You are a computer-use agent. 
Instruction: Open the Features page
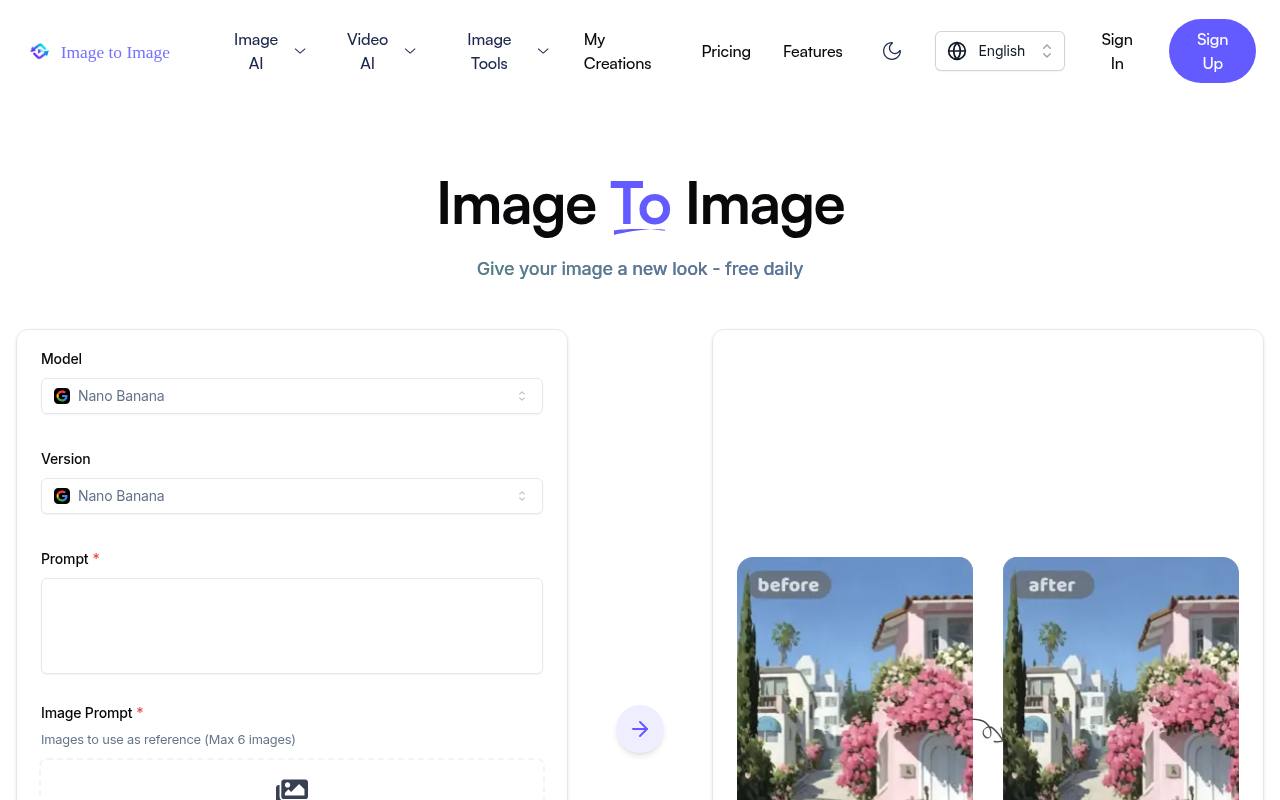pyautogui.click(x=812, y=51)
